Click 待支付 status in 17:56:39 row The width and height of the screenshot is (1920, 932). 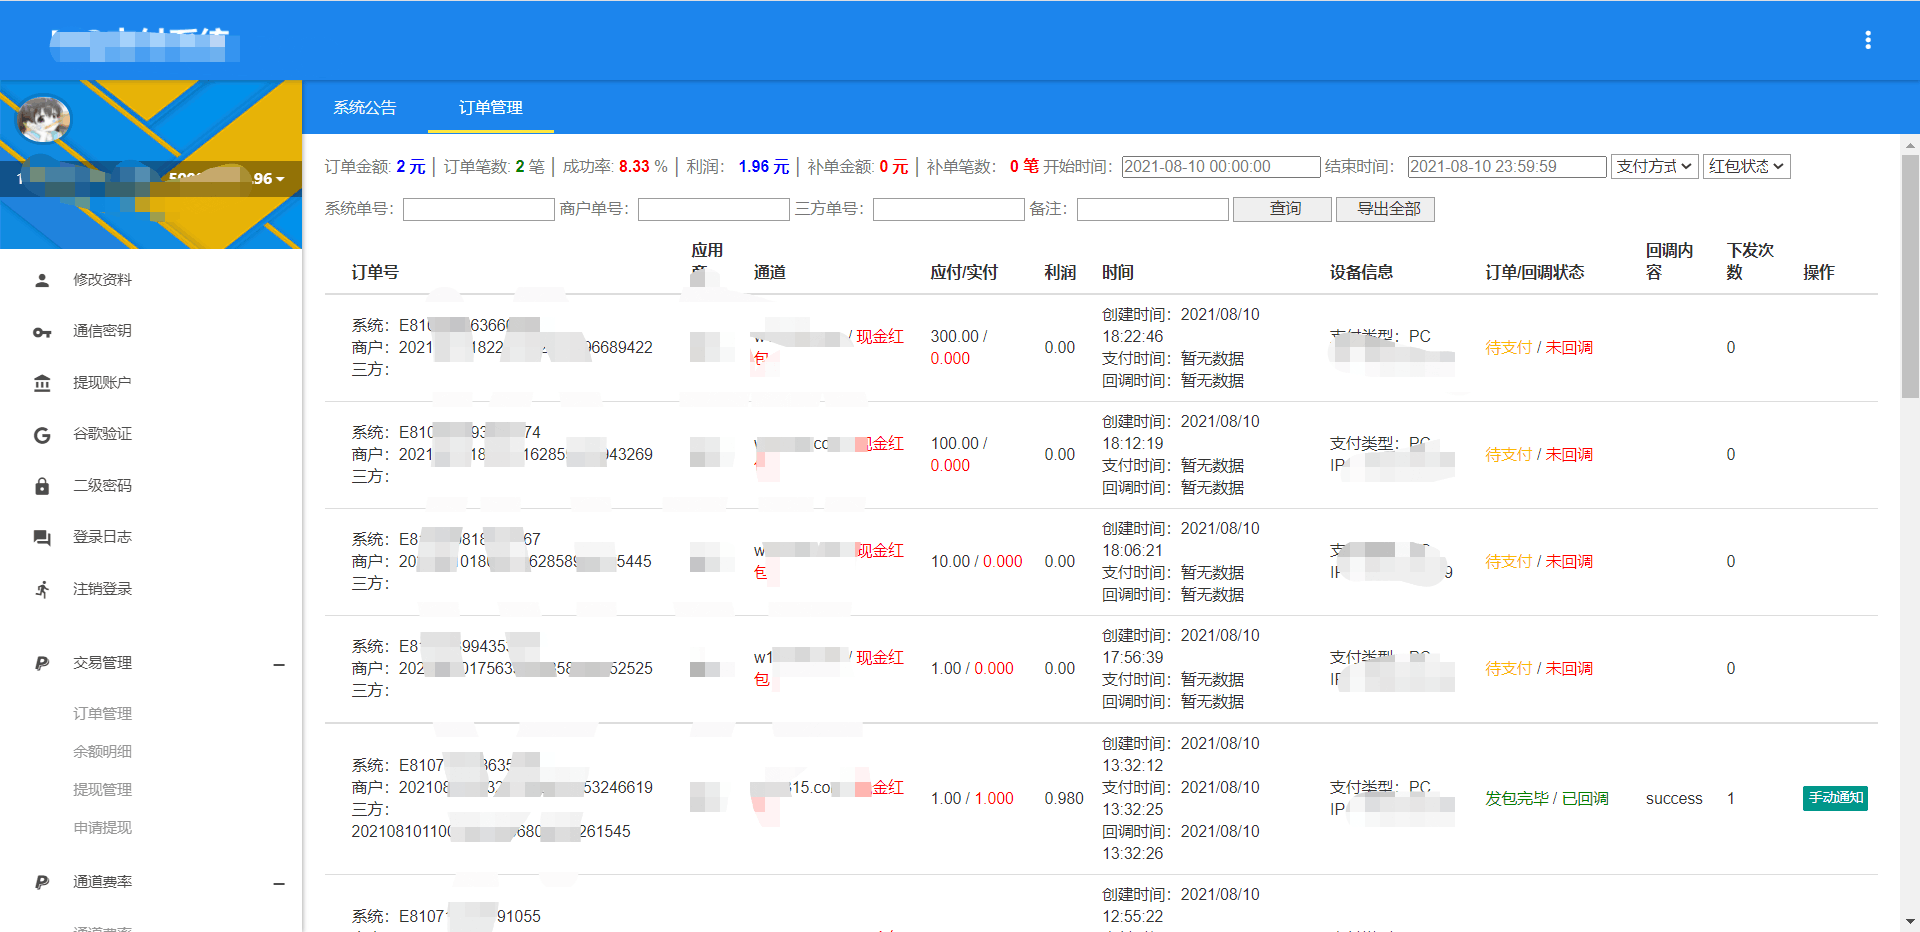1508,668
